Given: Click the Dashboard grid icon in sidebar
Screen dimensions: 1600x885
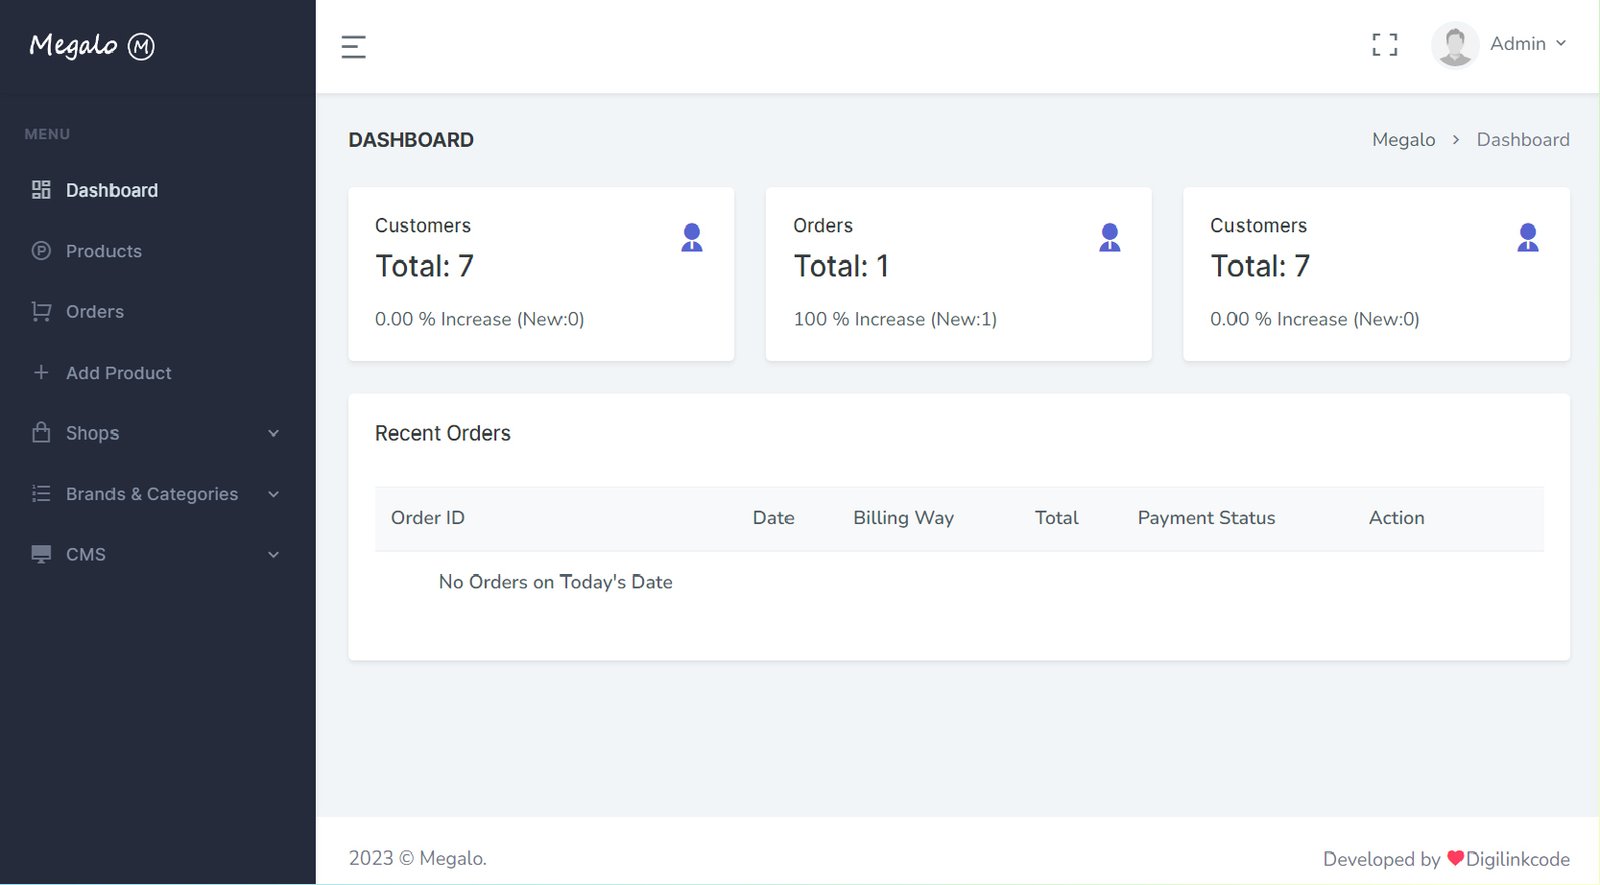Looking at the screenshot, I should click(x=41, y=190).
